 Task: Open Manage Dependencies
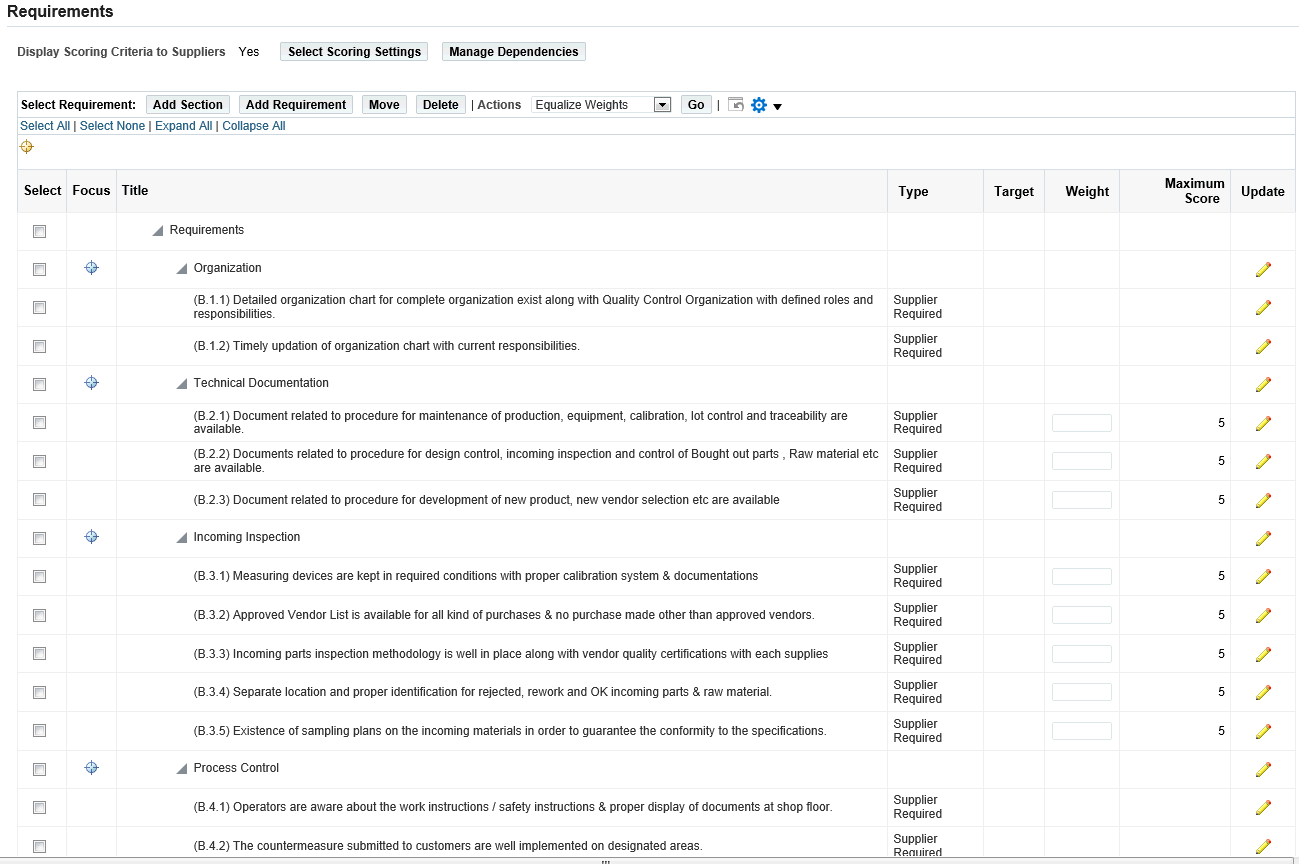tap(514, 51)
